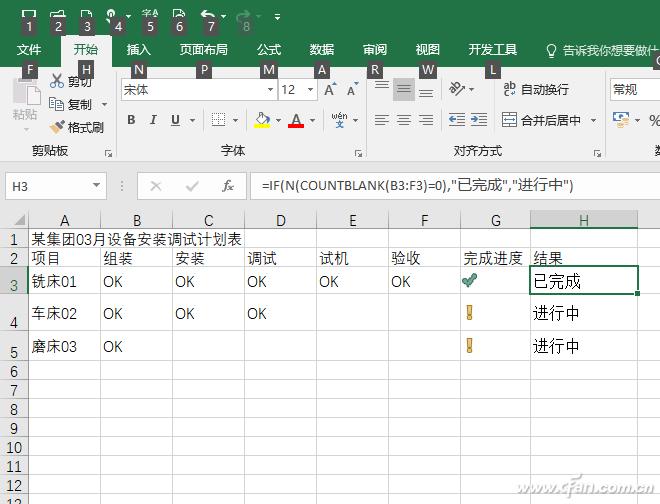The image size is (660, 504).
Task: Open the borders dropdown arrow
Action: pos(235,120)
